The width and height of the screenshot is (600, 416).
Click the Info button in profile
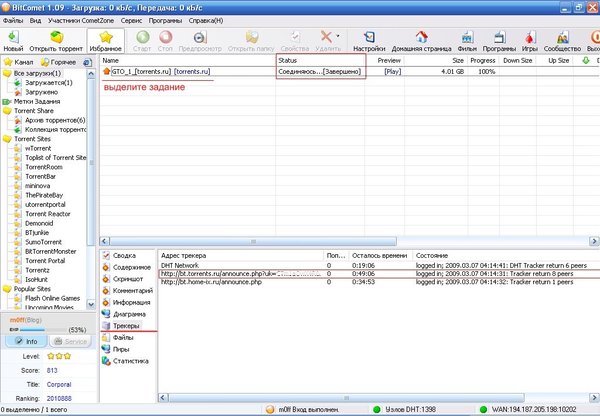pos(26,341)
